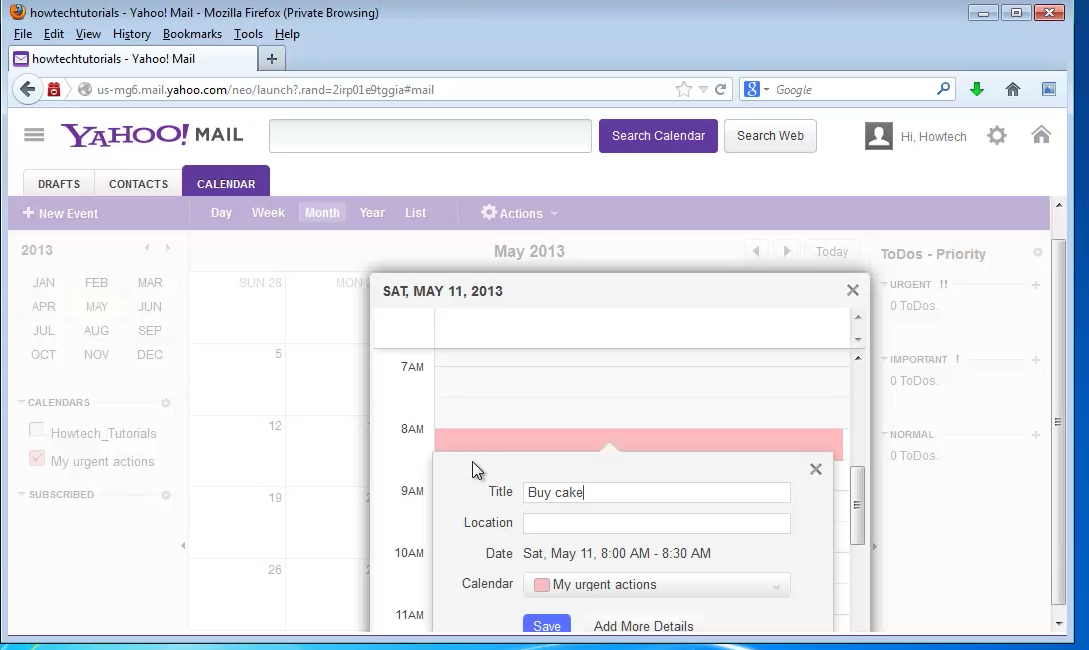
Task: Select the Calendar tab
Action: click(226, 182)
